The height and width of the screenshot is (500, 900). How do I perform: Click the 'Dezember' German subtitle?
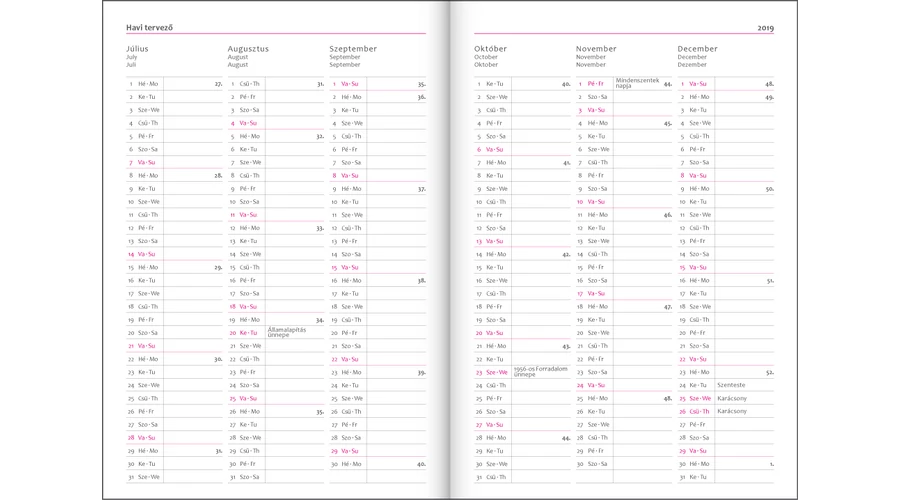[x=692, y=65]
